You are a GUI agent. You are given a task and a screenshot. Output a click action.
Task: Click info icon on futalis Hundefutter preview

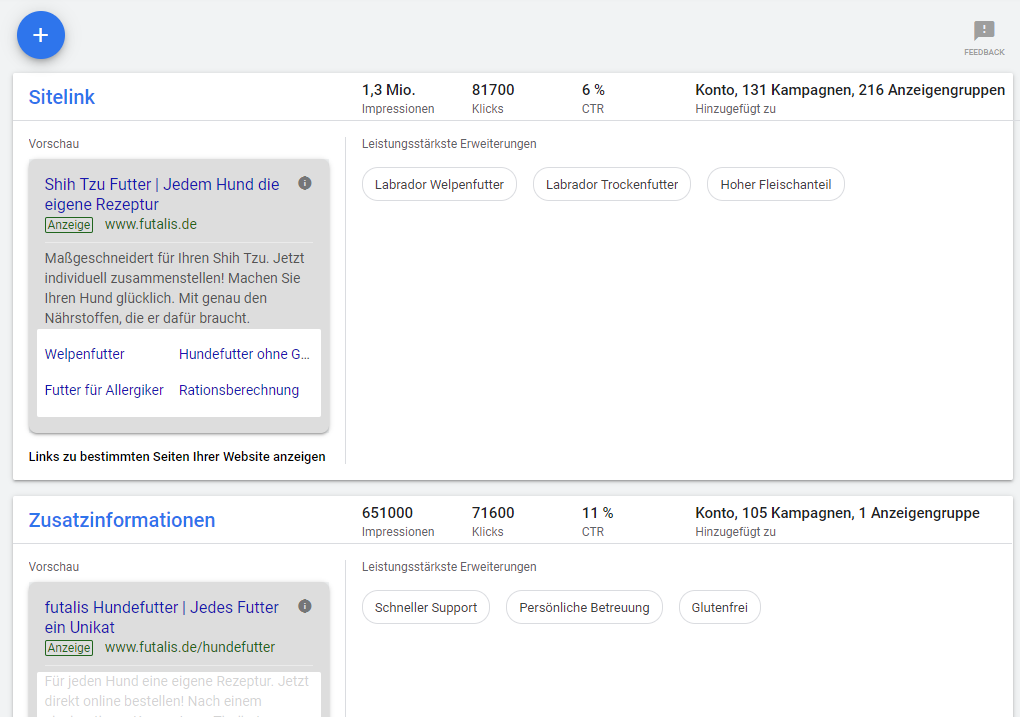tap(304, 606)
